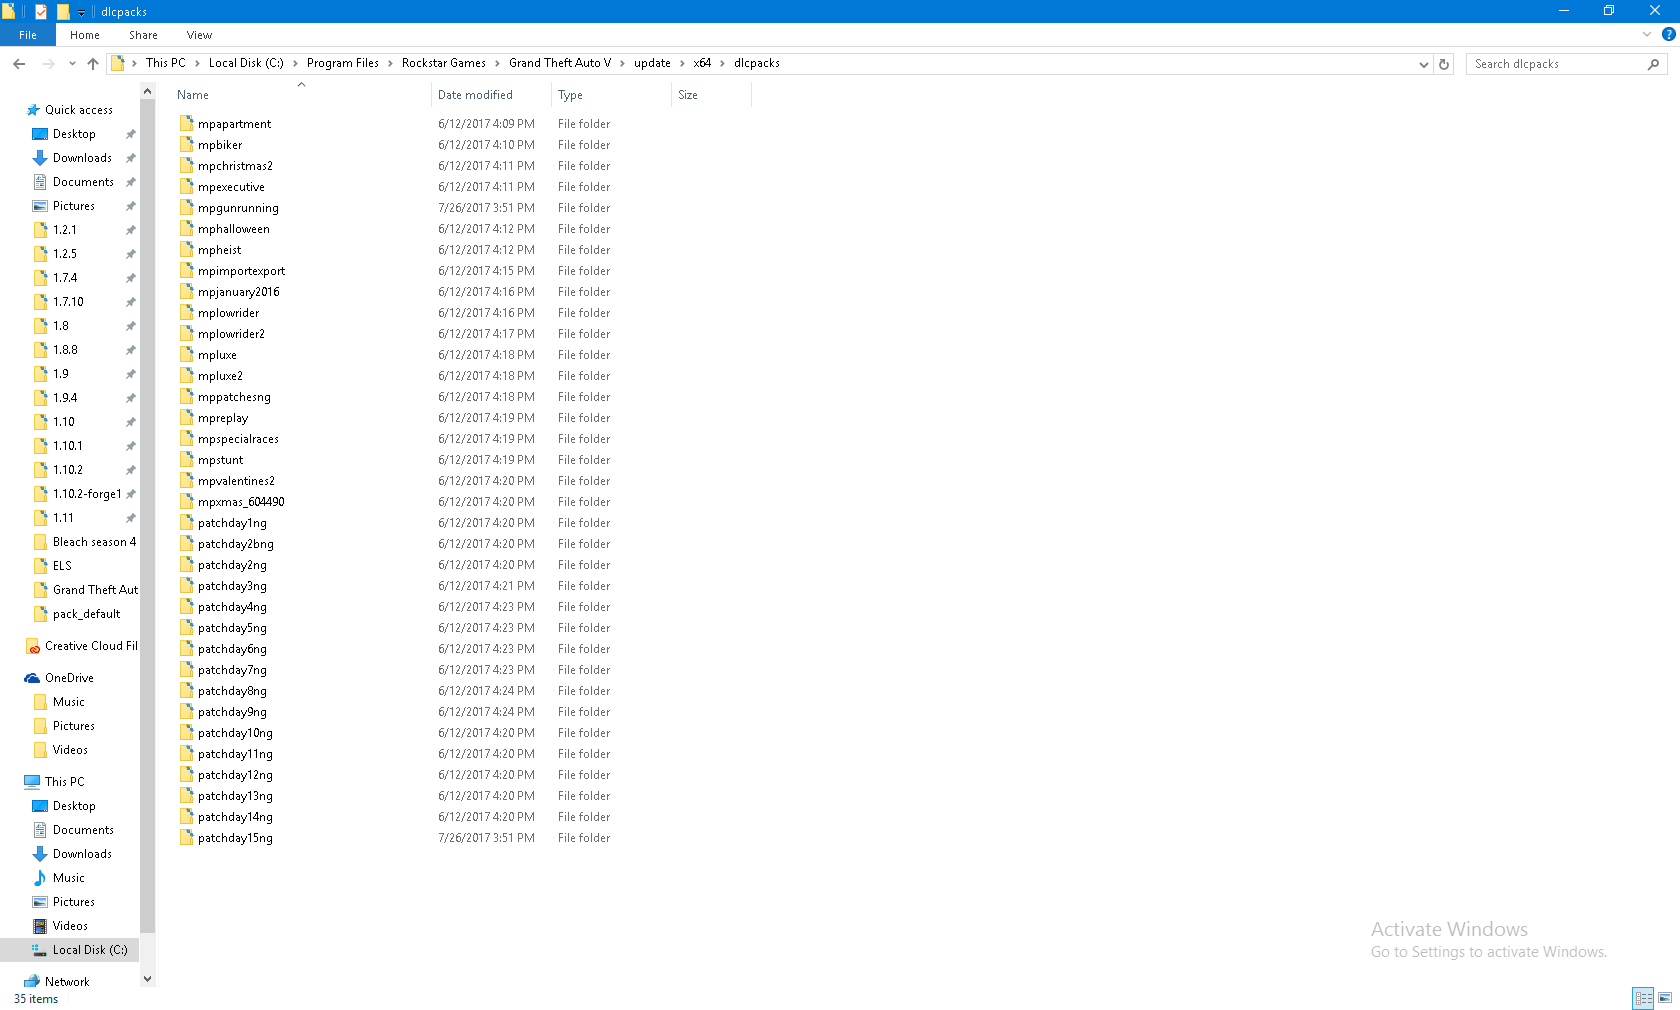Sort files by Name column
Viewport: 1680px width, 1010px height.
(301, 95)
